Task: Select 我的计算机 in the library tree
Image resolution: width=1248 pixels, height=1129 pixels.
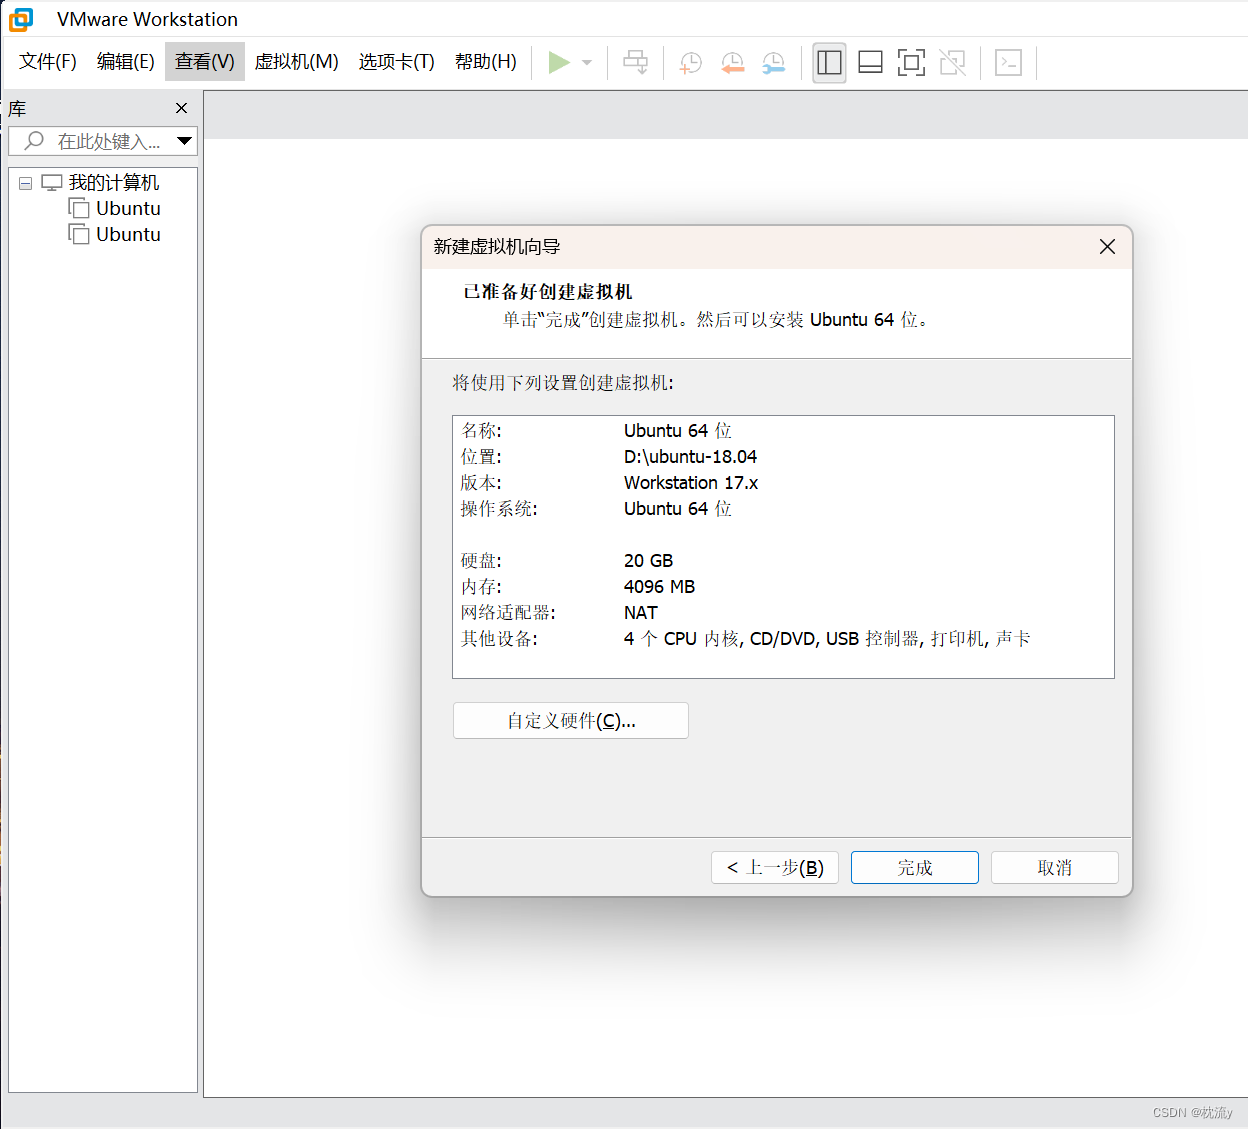Action: [114, 183]
